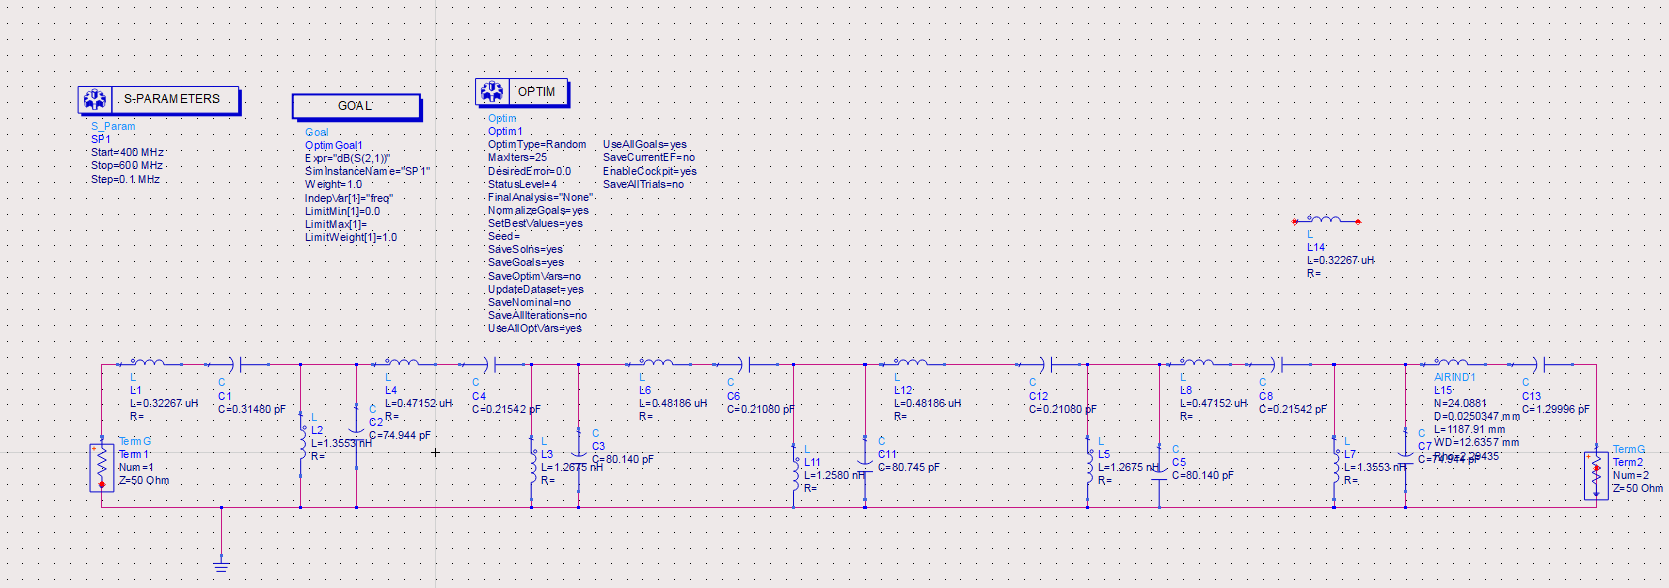Click the Step=0.1 MHz parameter
The height and width of the screenshot is (588, 1669).
tap(125, 180)
